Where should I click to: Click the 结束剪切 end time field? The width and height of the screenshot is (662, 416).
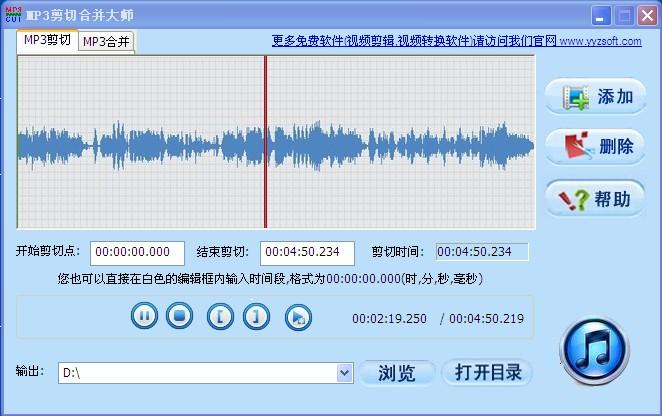click(307, 252)
